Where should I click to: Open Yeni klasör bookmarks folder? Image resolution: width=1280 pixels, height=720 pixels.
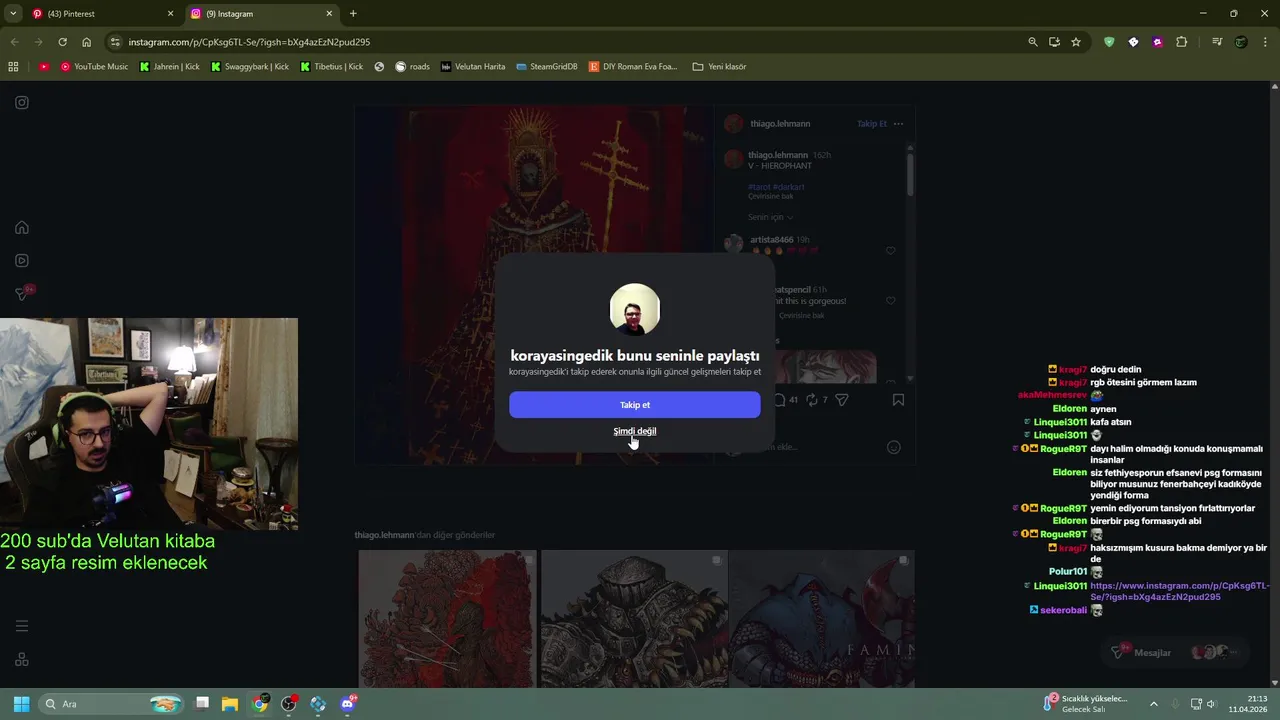click(719, 66)
